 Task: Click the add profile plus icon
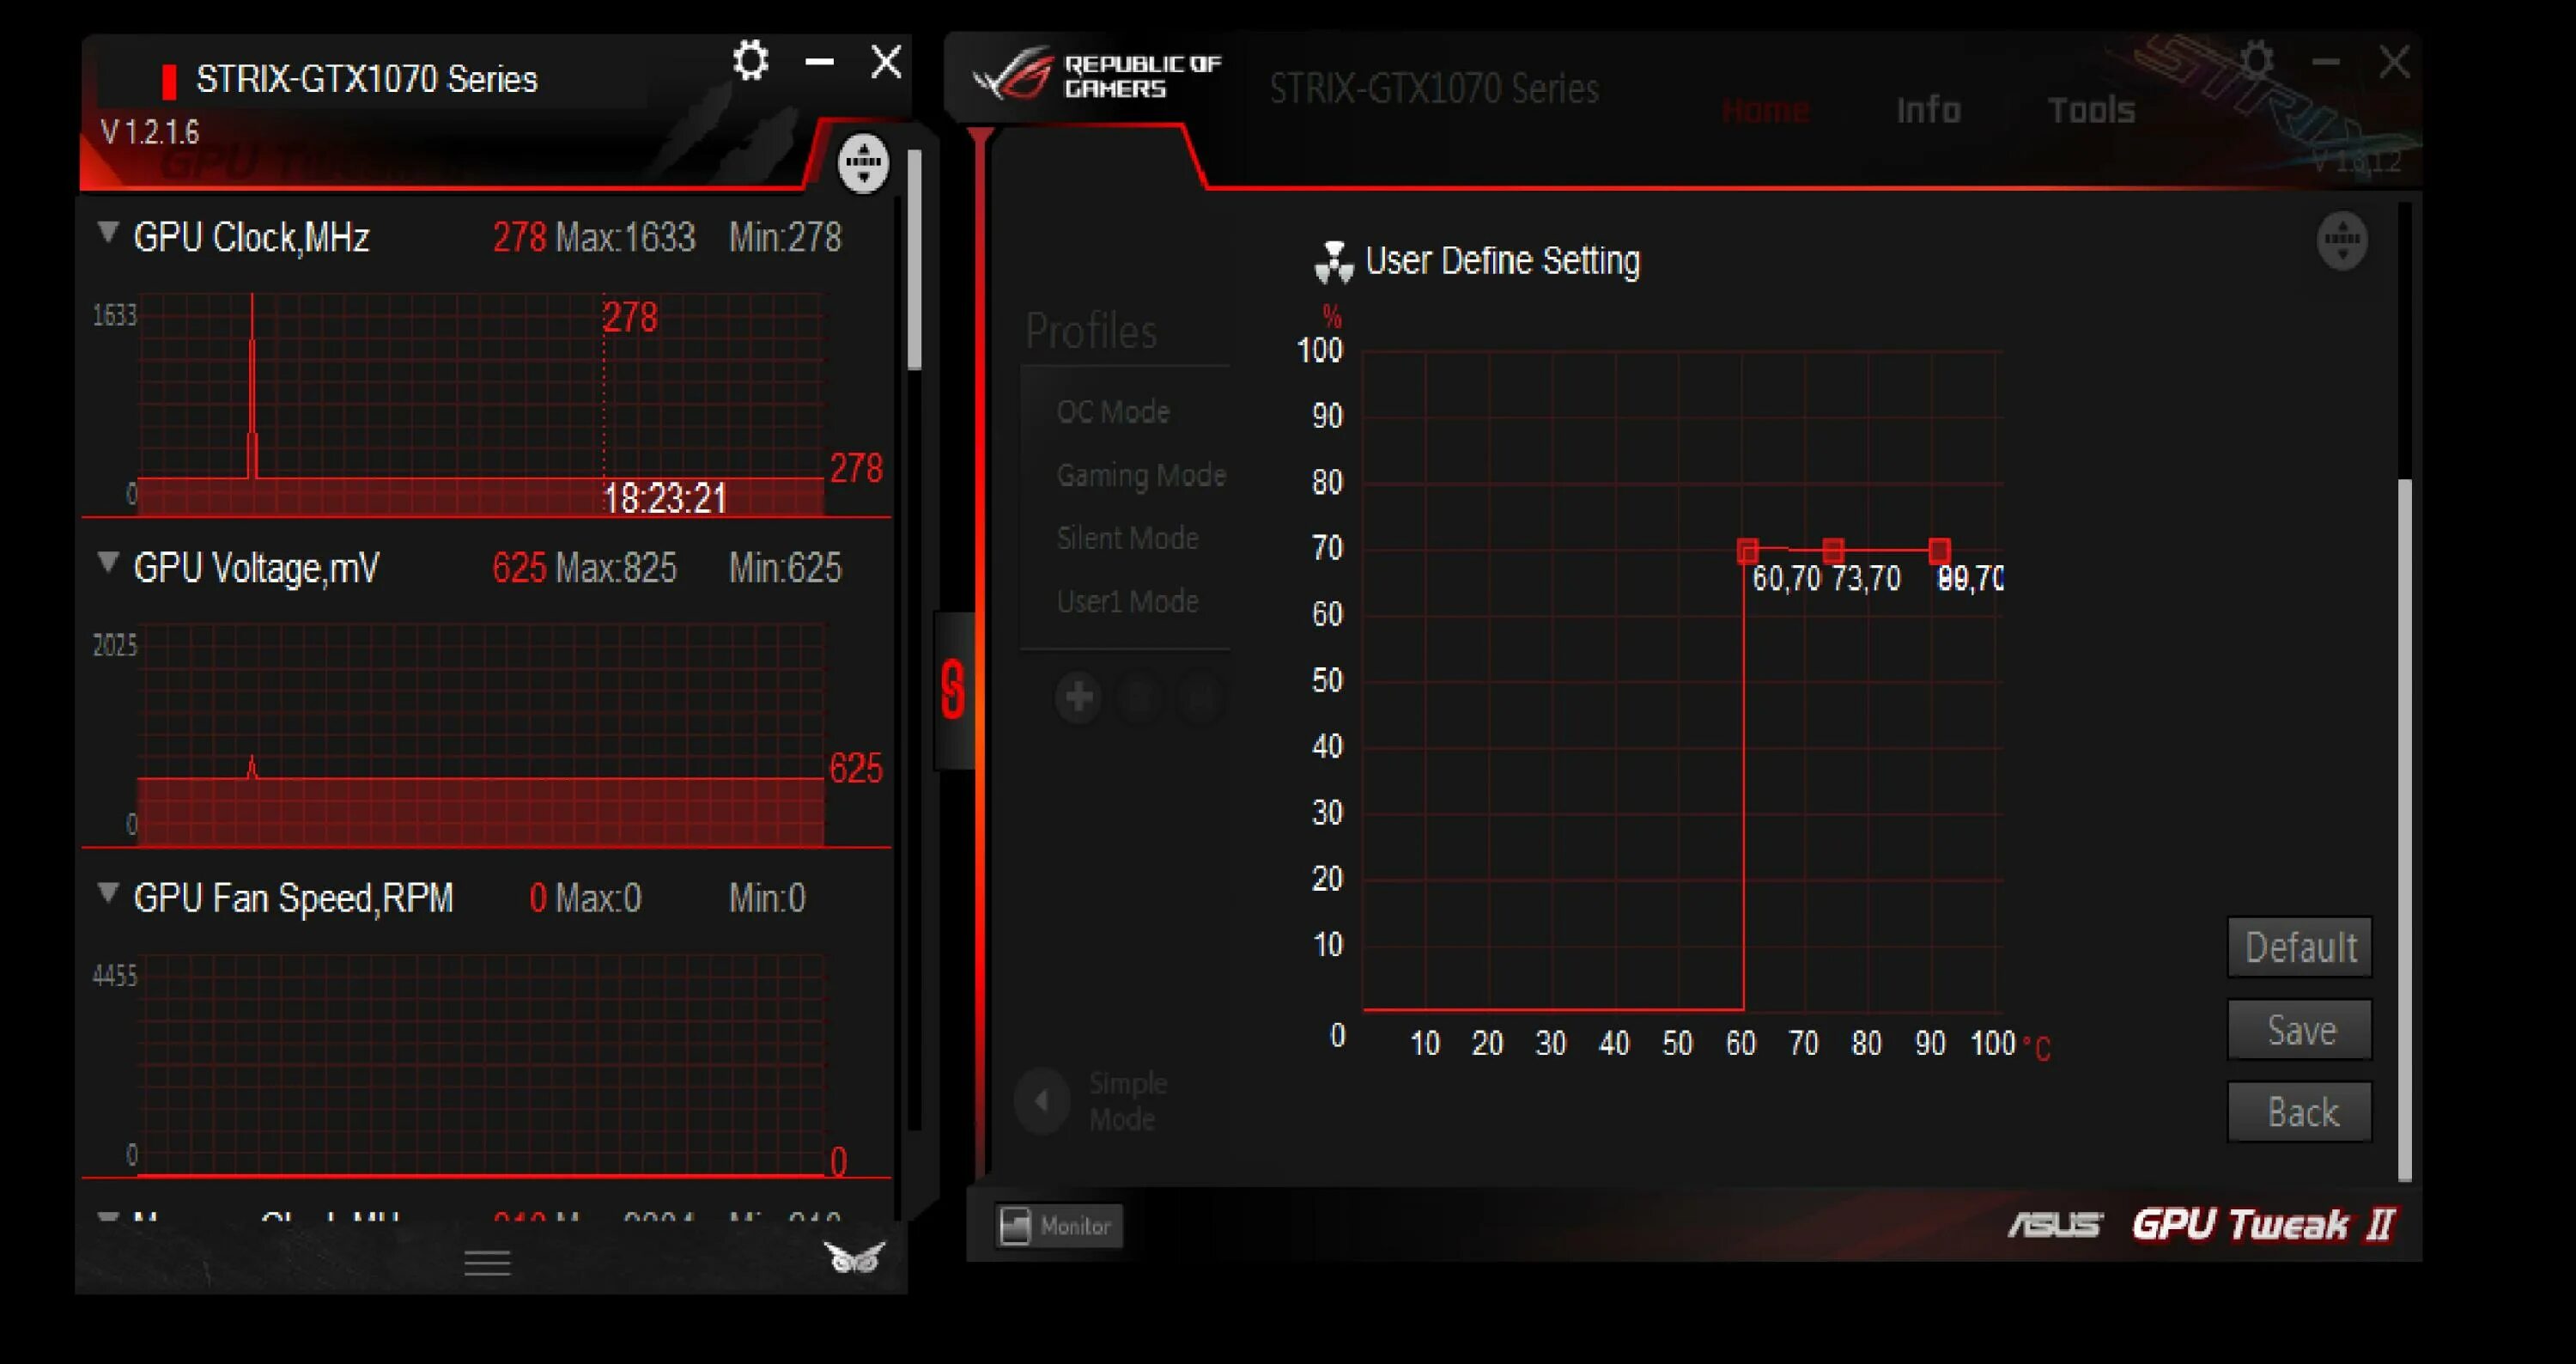(x=1078, y=697)
